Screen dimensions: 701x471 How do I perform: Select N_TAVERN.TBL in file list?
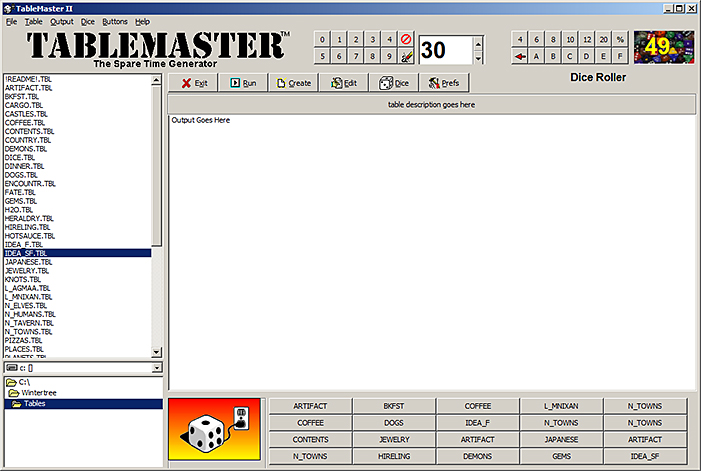(x=78, y=323)
